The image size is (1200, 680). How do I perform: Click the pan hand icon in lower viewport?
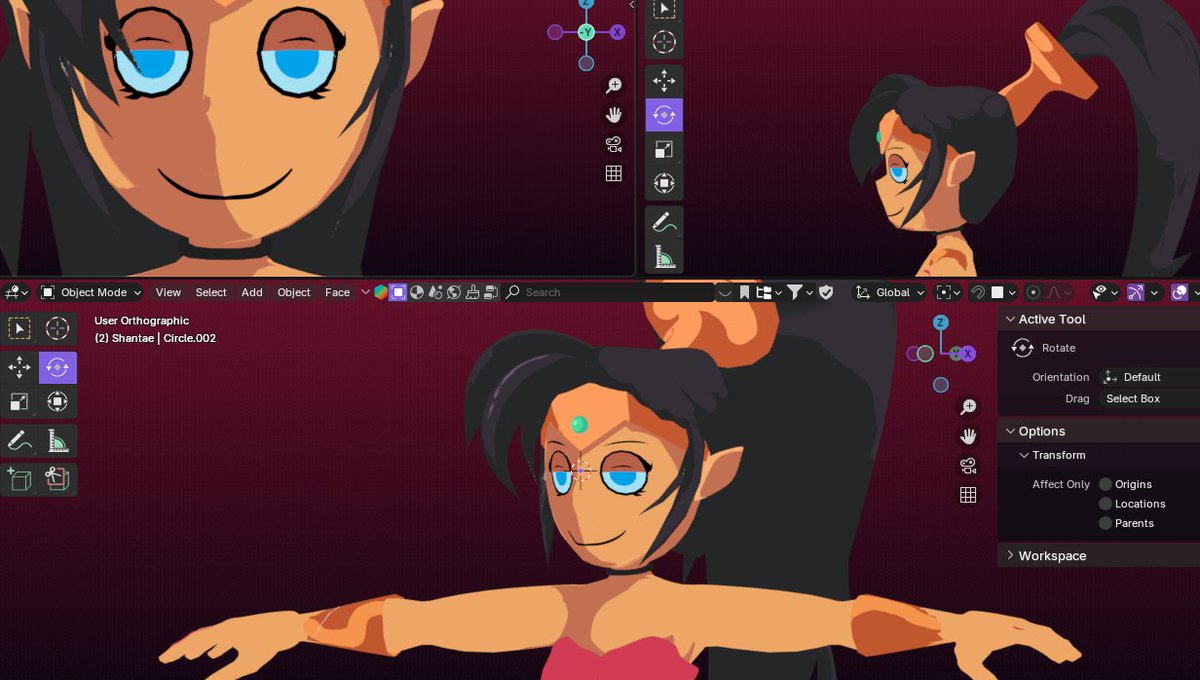pyautogui.click(x=968, y=436)
